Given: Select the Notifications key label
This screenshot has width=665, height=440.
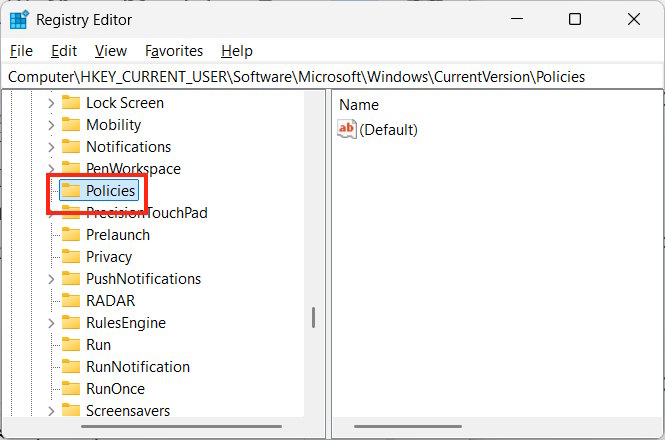Looking at the screenshot, I should click(x=129, y=147).
